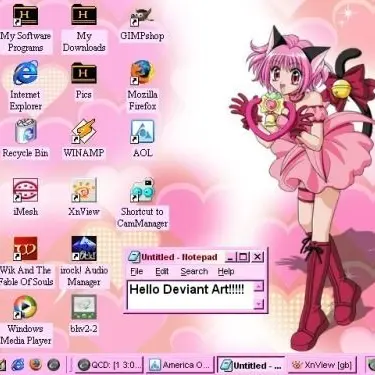Click the Internet Explorer quick launch icon

point(18,365)
